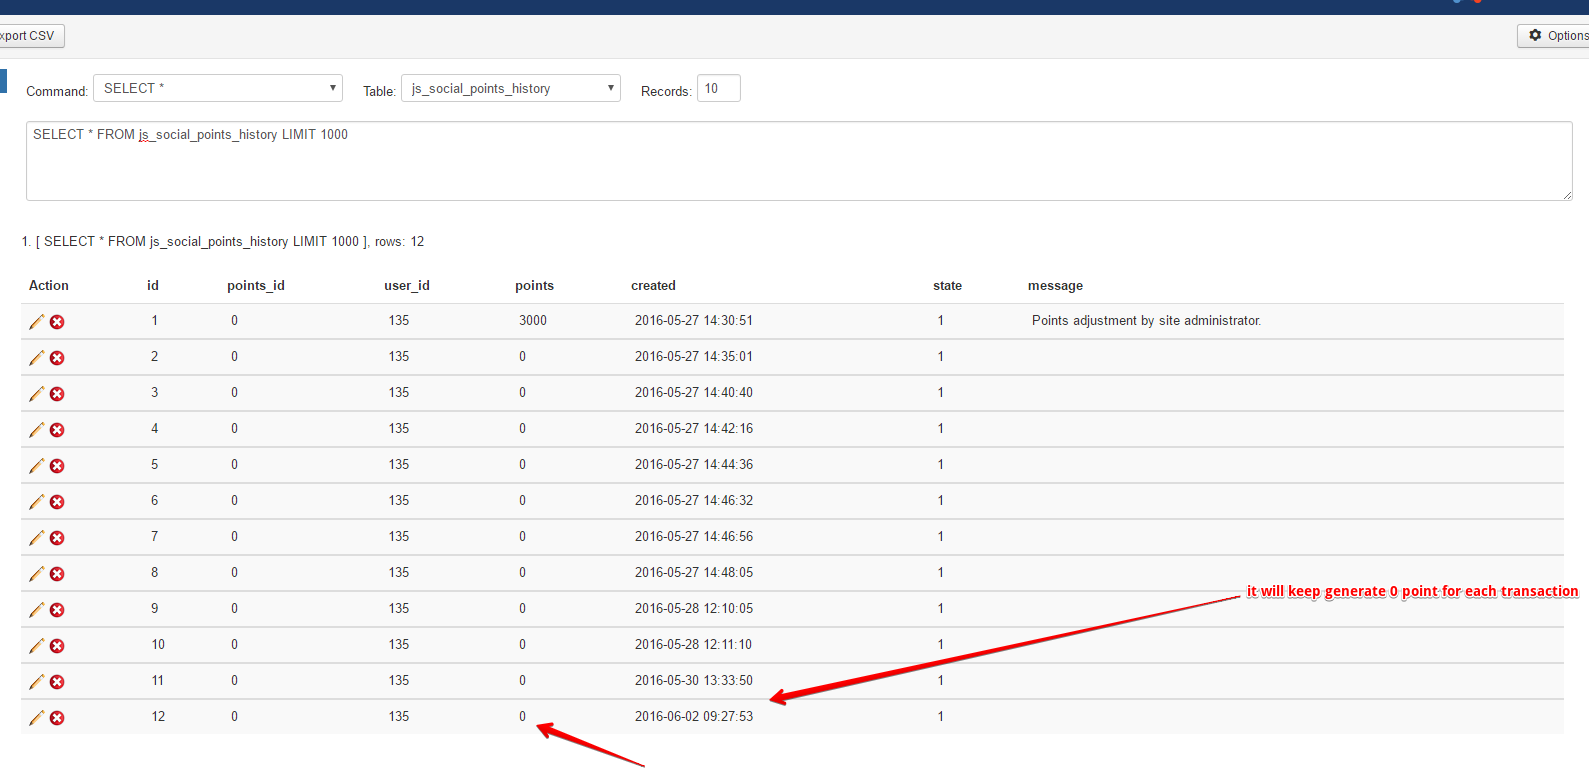Delete record 12 using the red icon
The image size is (1589, 784).
tap(57, 718)
